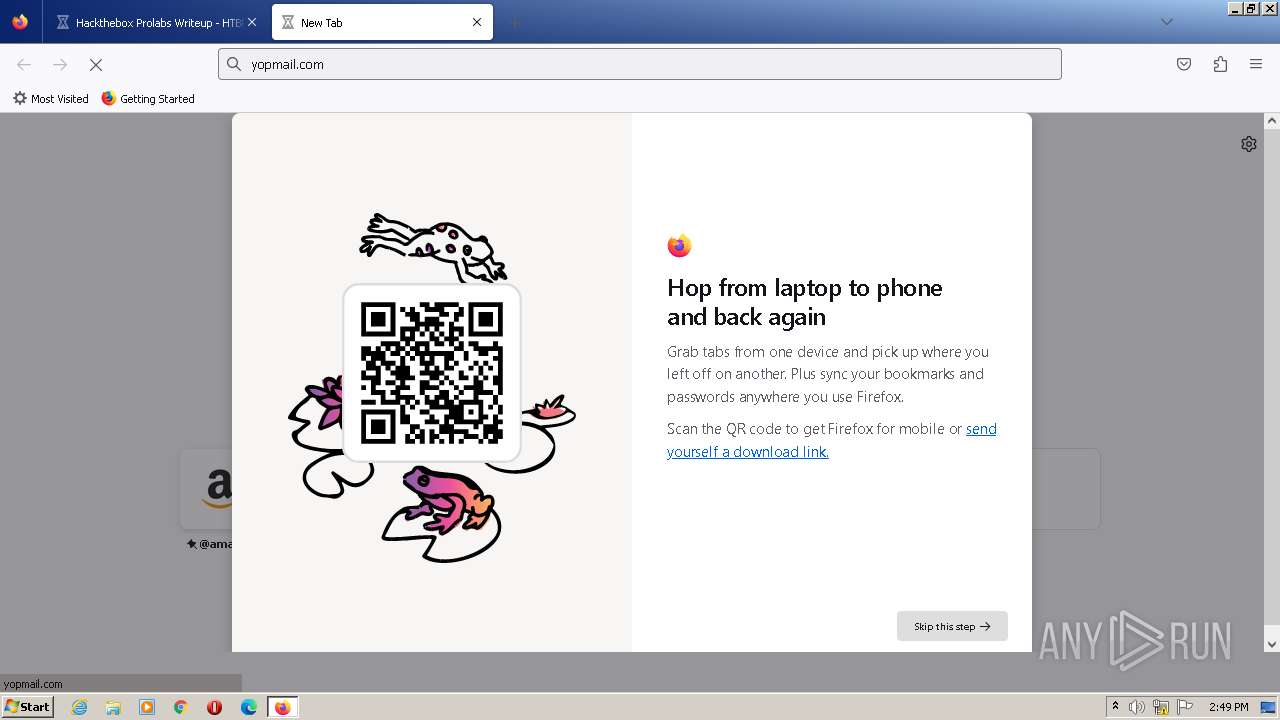
Task: Select the New Tab tab
Action: 382,22
